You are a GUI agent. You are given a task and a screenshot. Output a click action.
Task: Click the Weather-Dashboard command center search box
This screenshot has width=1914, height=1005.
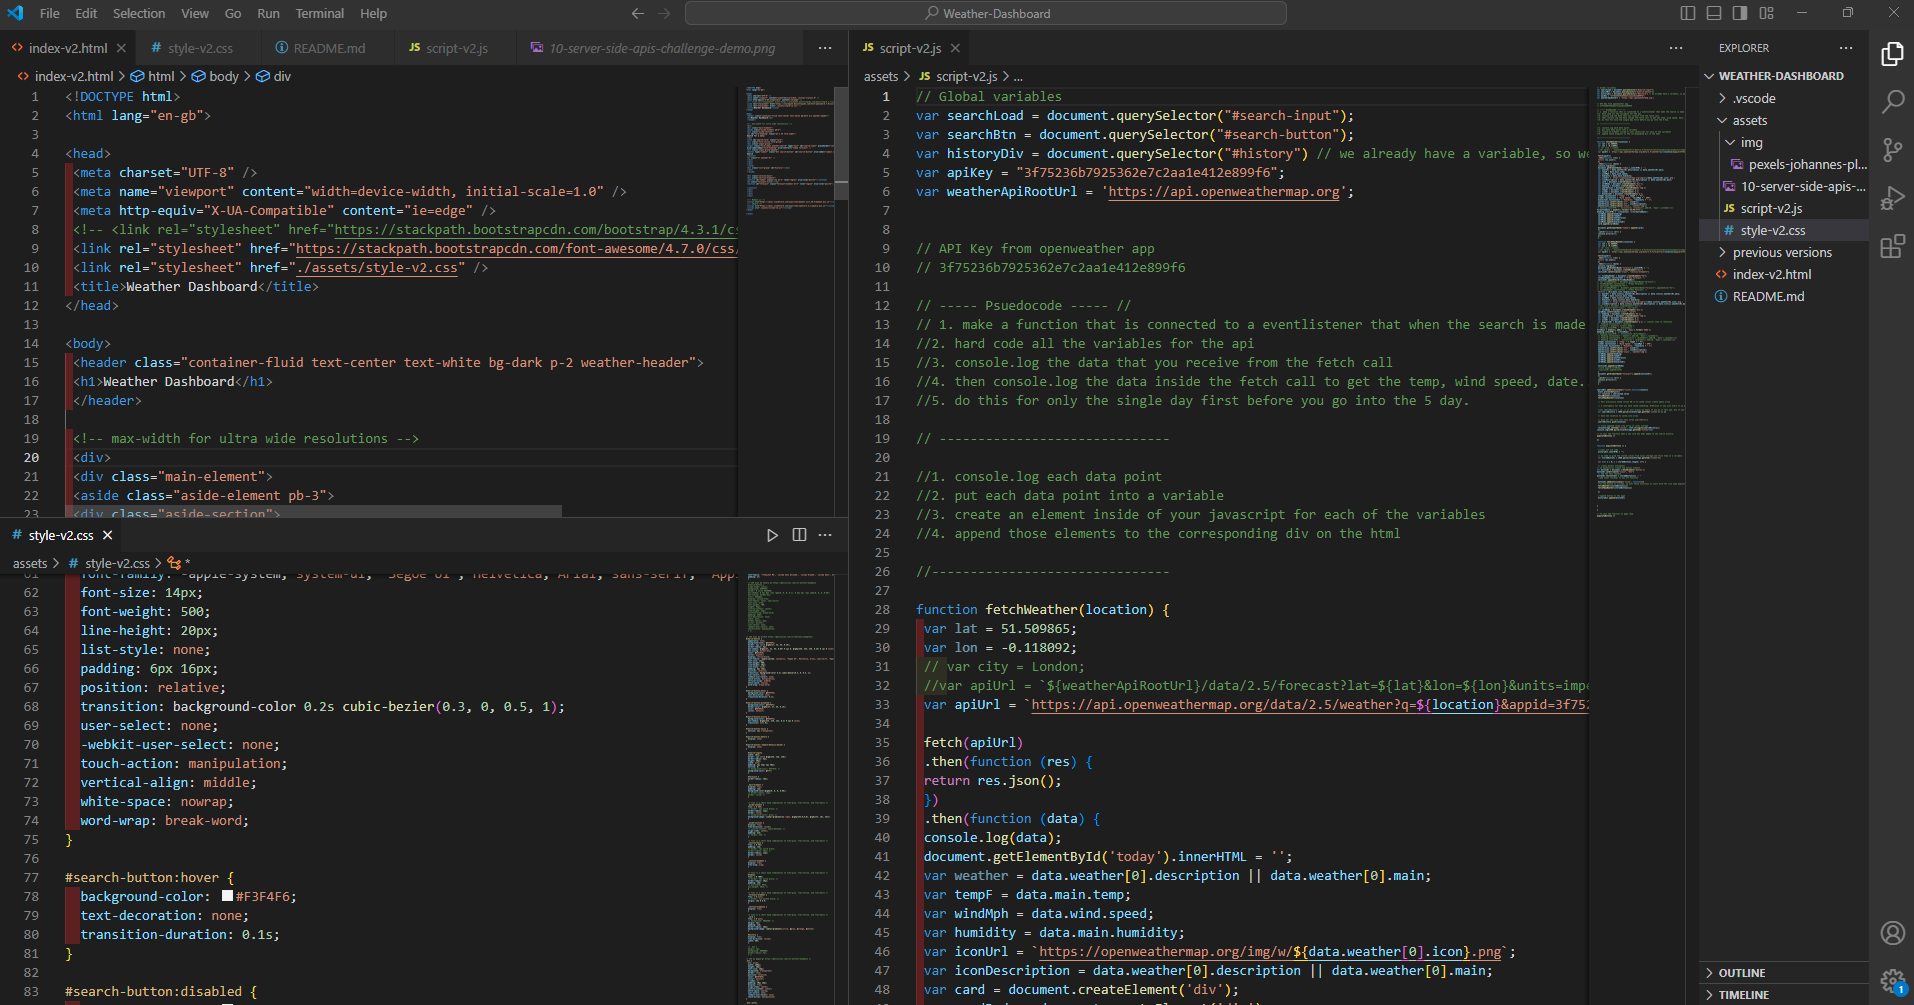985,13
